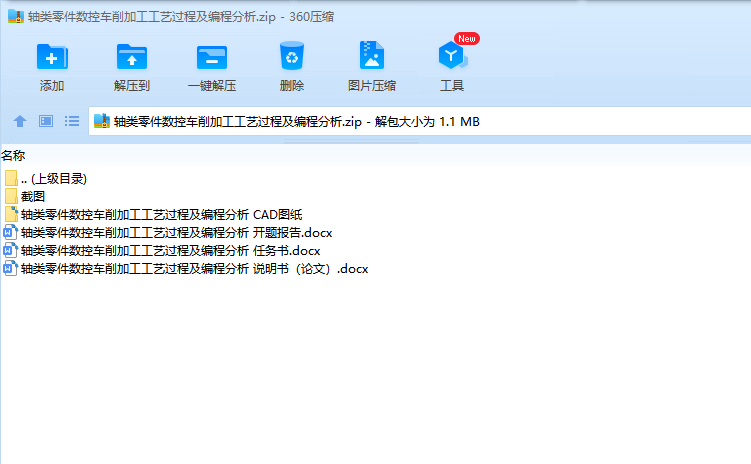Select the '截图' folder name
Image resolution: width=751 pixels, height=464 pixels.
33,196
